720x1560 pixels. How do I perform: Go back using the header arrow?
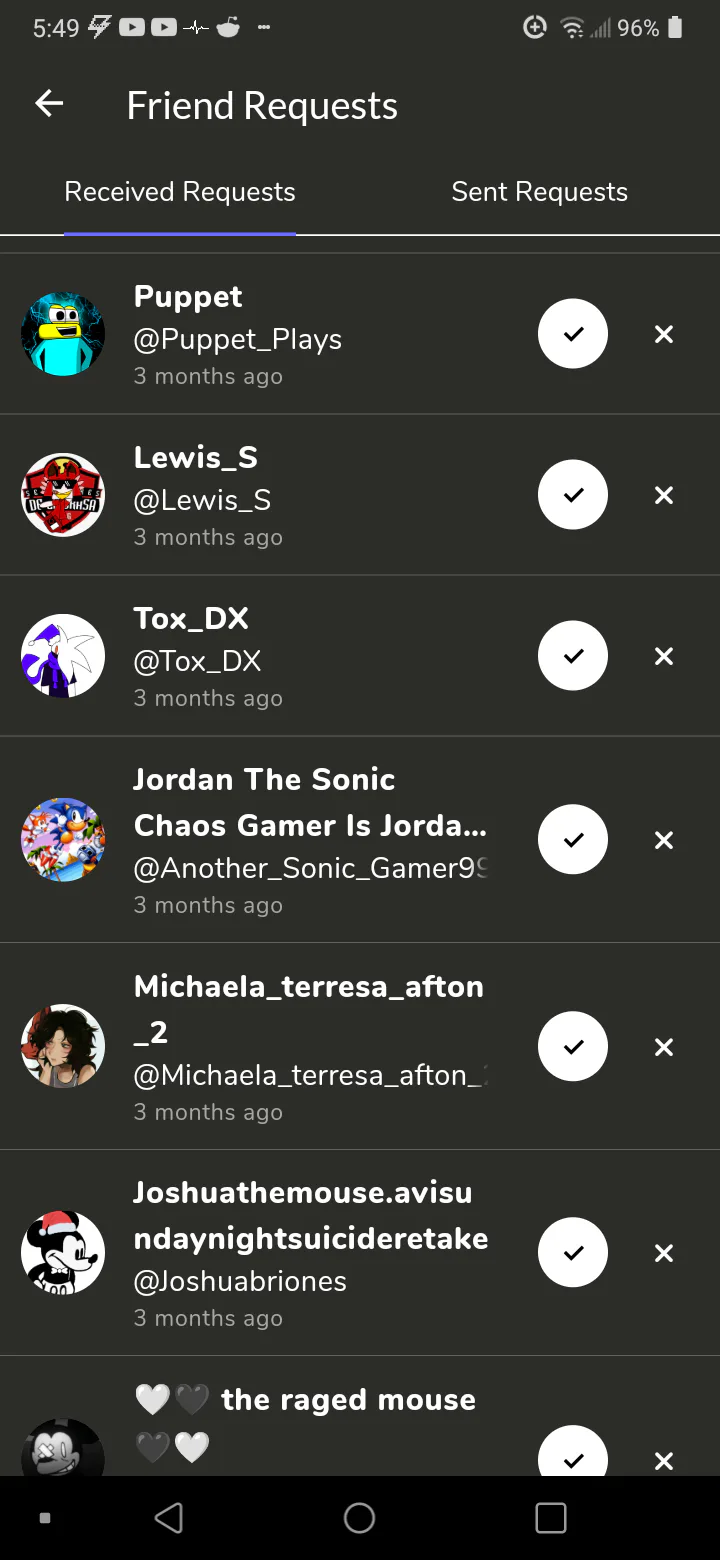[49, 104]
